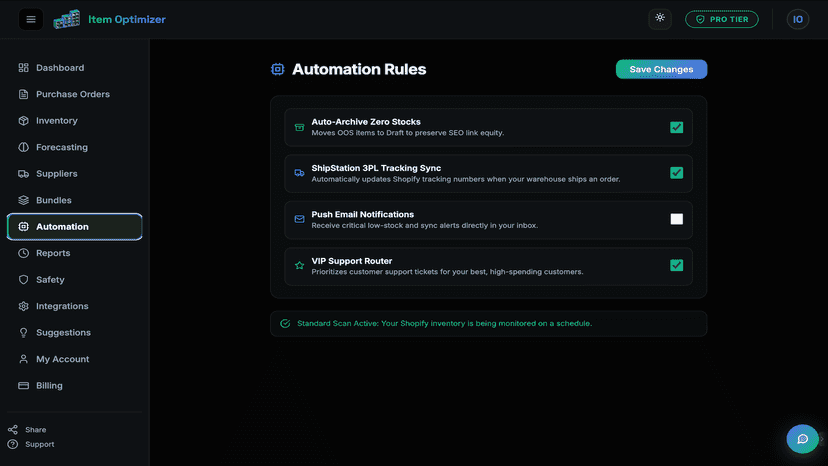Click the Dashboard grid icon

(x=23, y=68)
